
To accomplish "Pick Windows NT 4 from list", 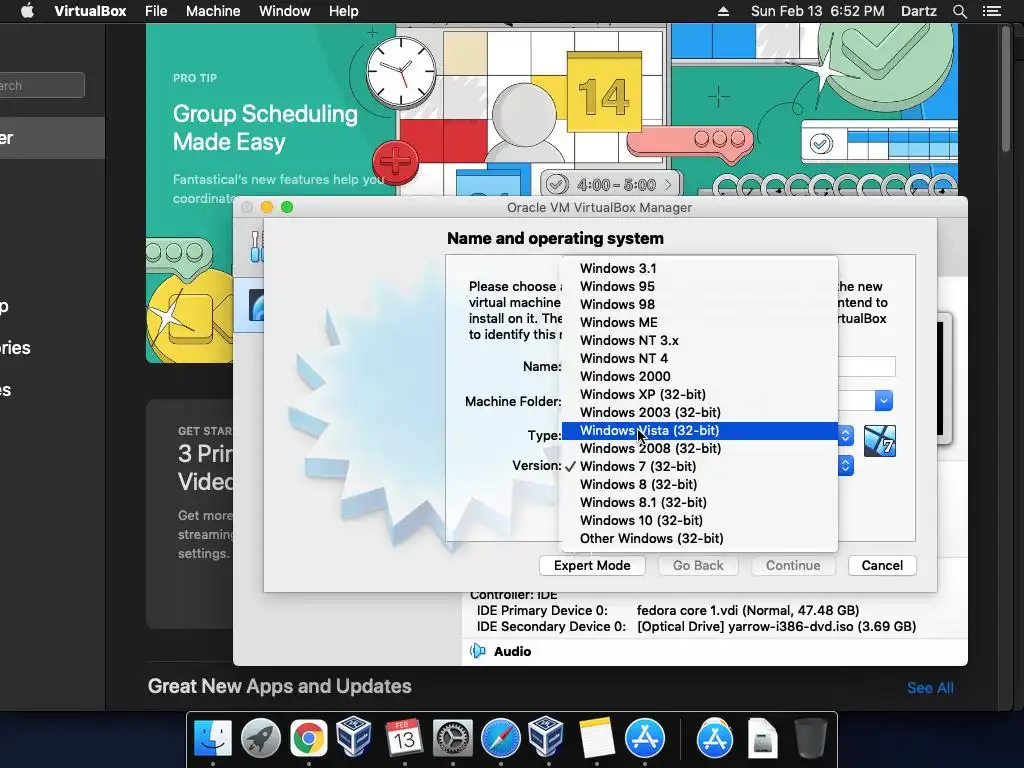I will [x=699, y=358].
